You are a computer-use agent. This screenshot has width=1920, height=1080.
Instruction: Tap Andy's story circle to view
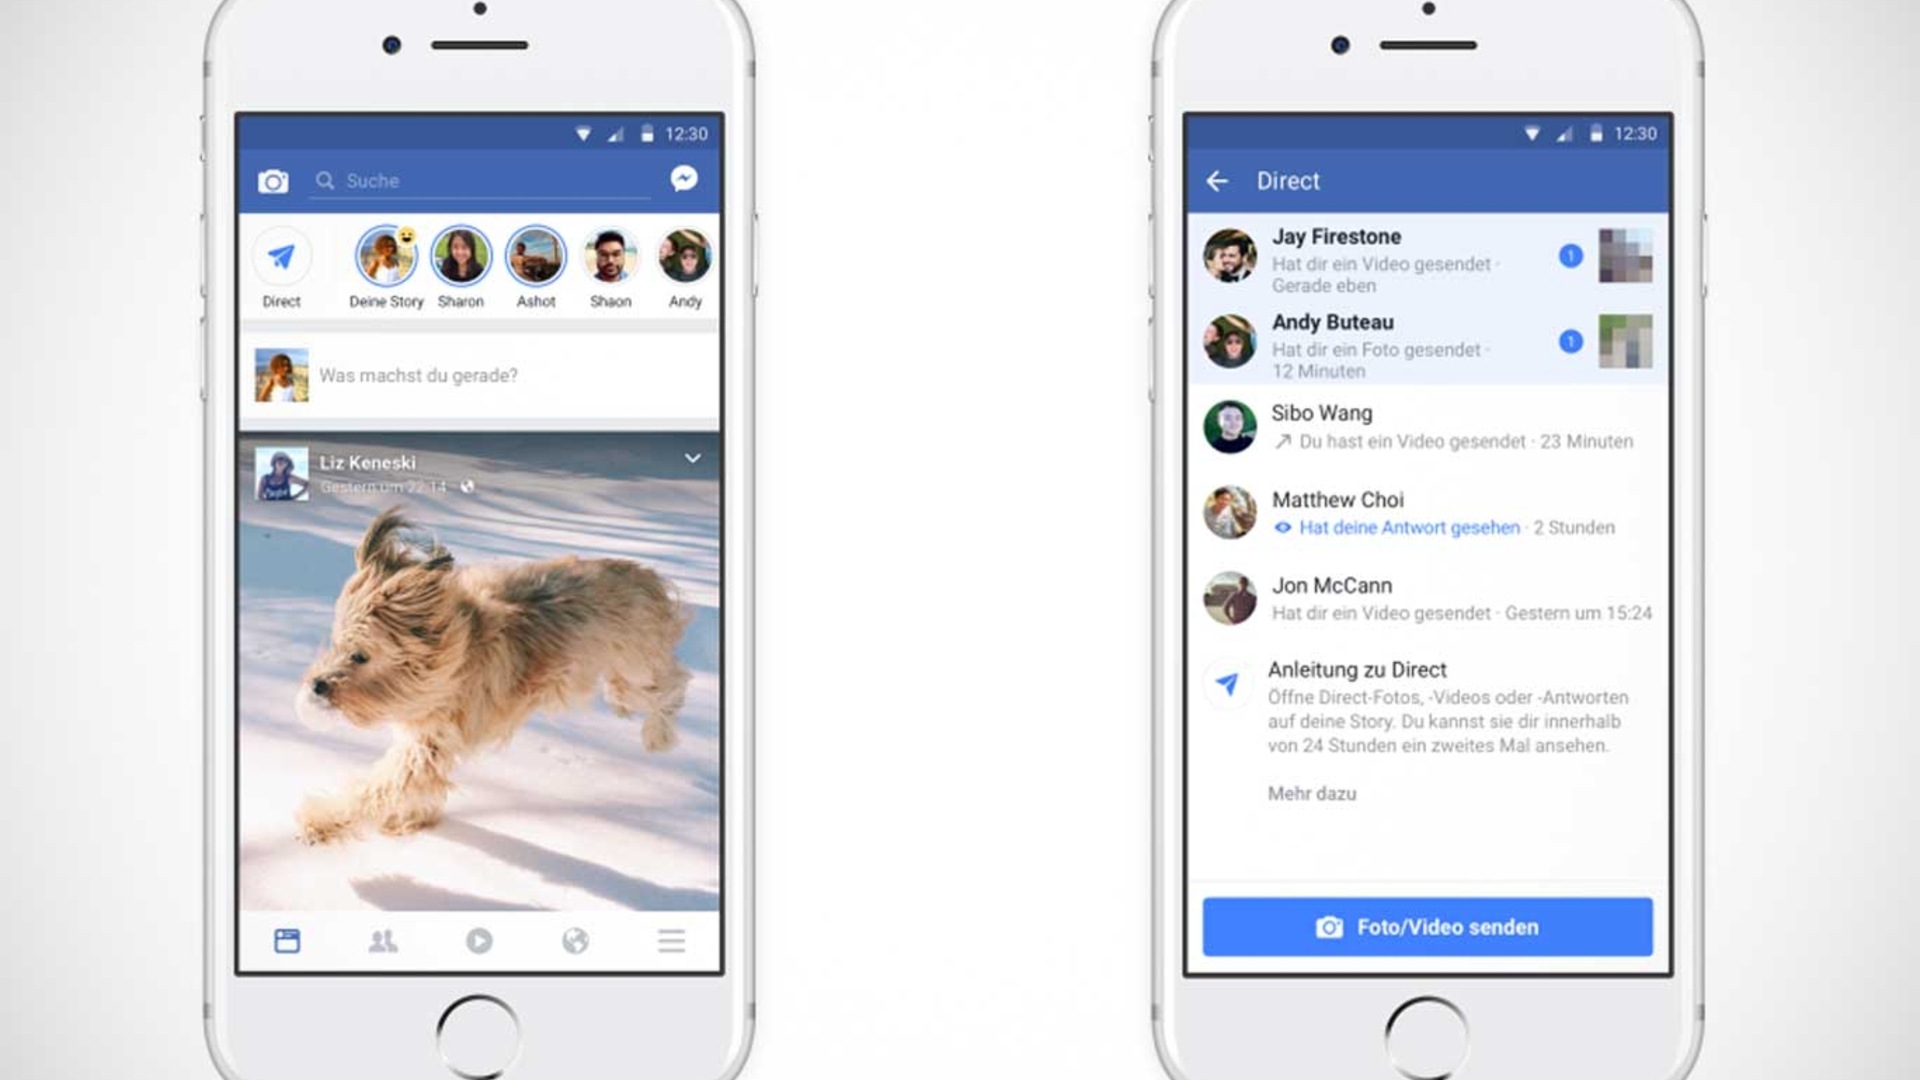[x=686, y=256]
